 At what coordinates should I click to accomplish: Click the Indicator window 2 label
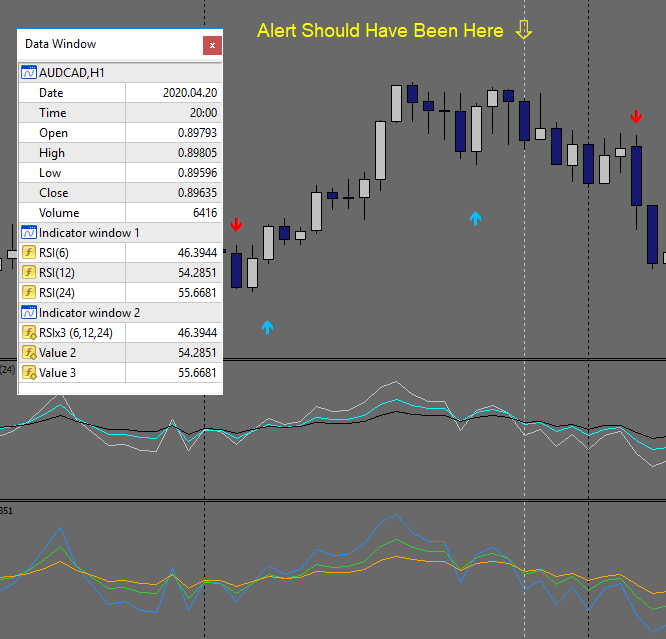point(89,313)
